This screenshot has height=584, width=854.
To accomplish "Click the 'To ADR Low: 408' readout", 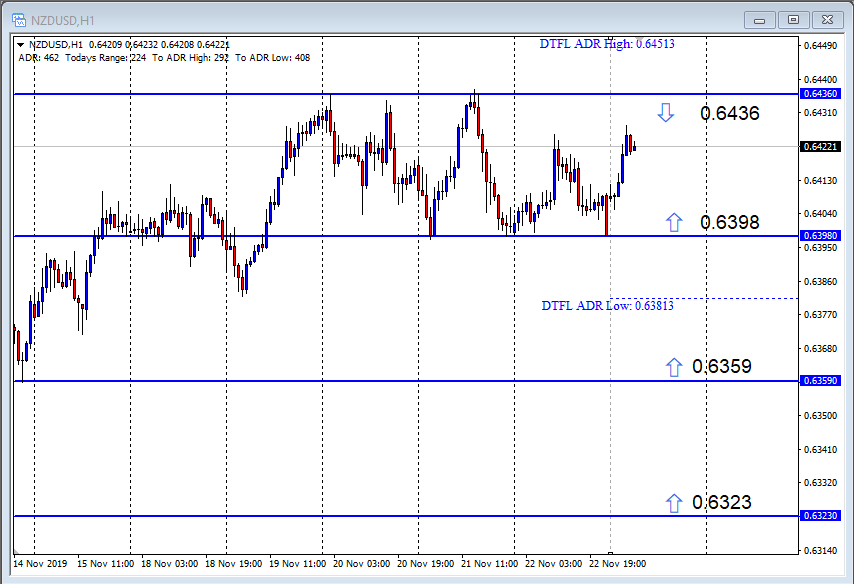I will [x=272, y=58].
